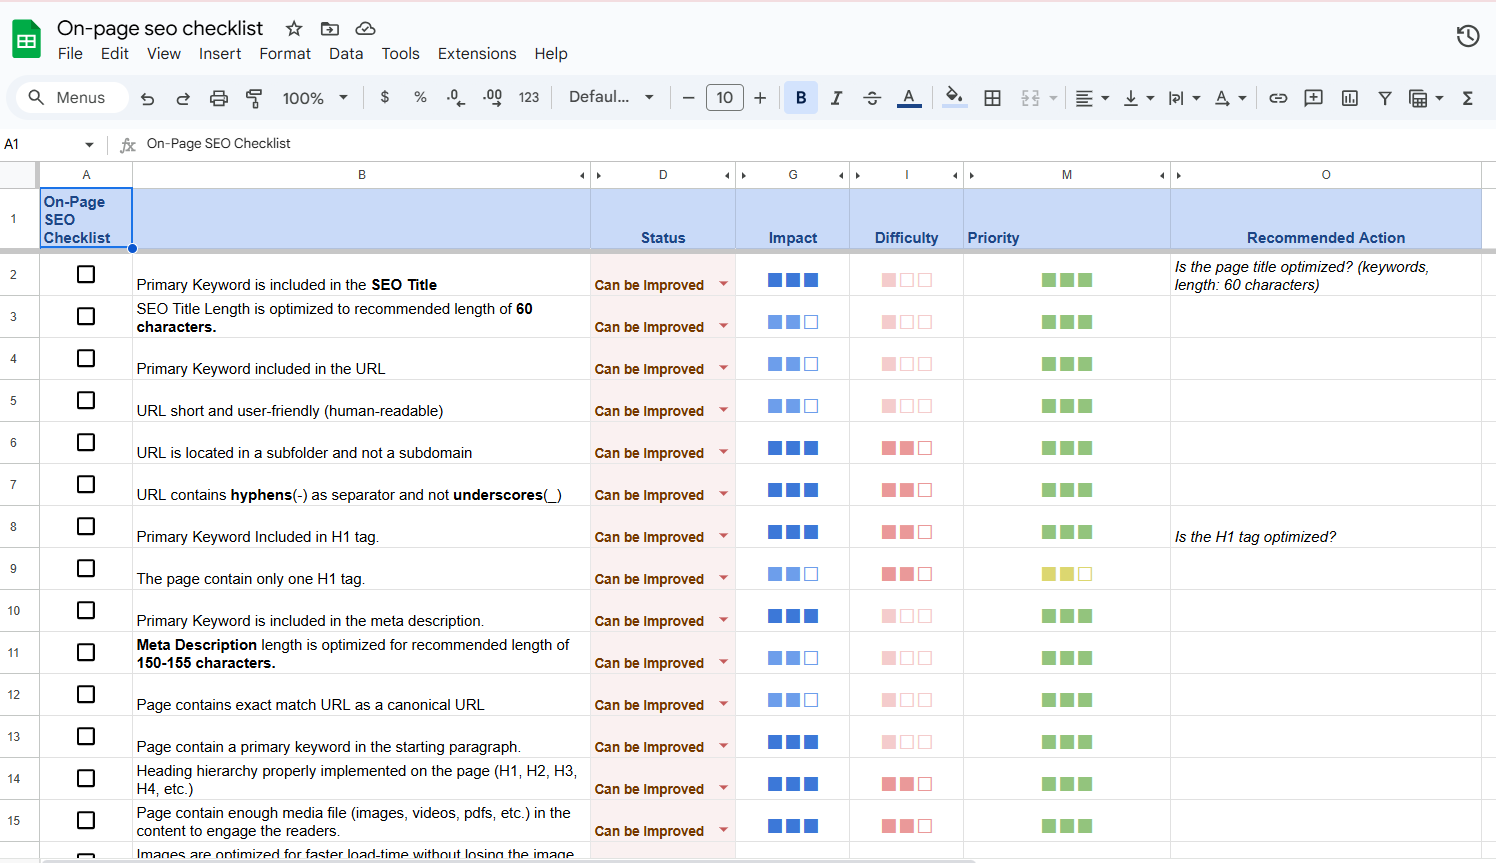Open version history clock icon
1496x863 pixels.
[x=1467, y=37]
